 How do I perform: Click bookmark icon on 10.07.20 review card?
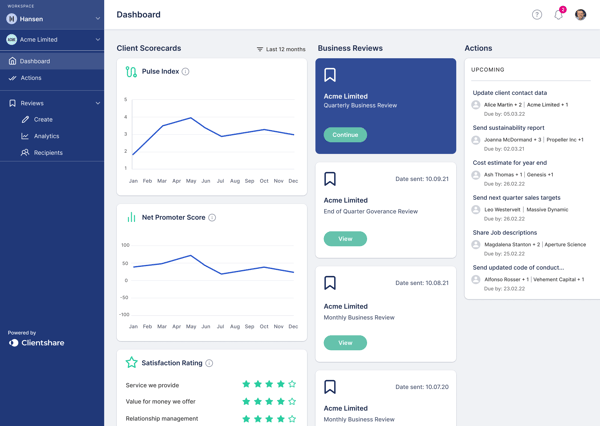point(330,387)
